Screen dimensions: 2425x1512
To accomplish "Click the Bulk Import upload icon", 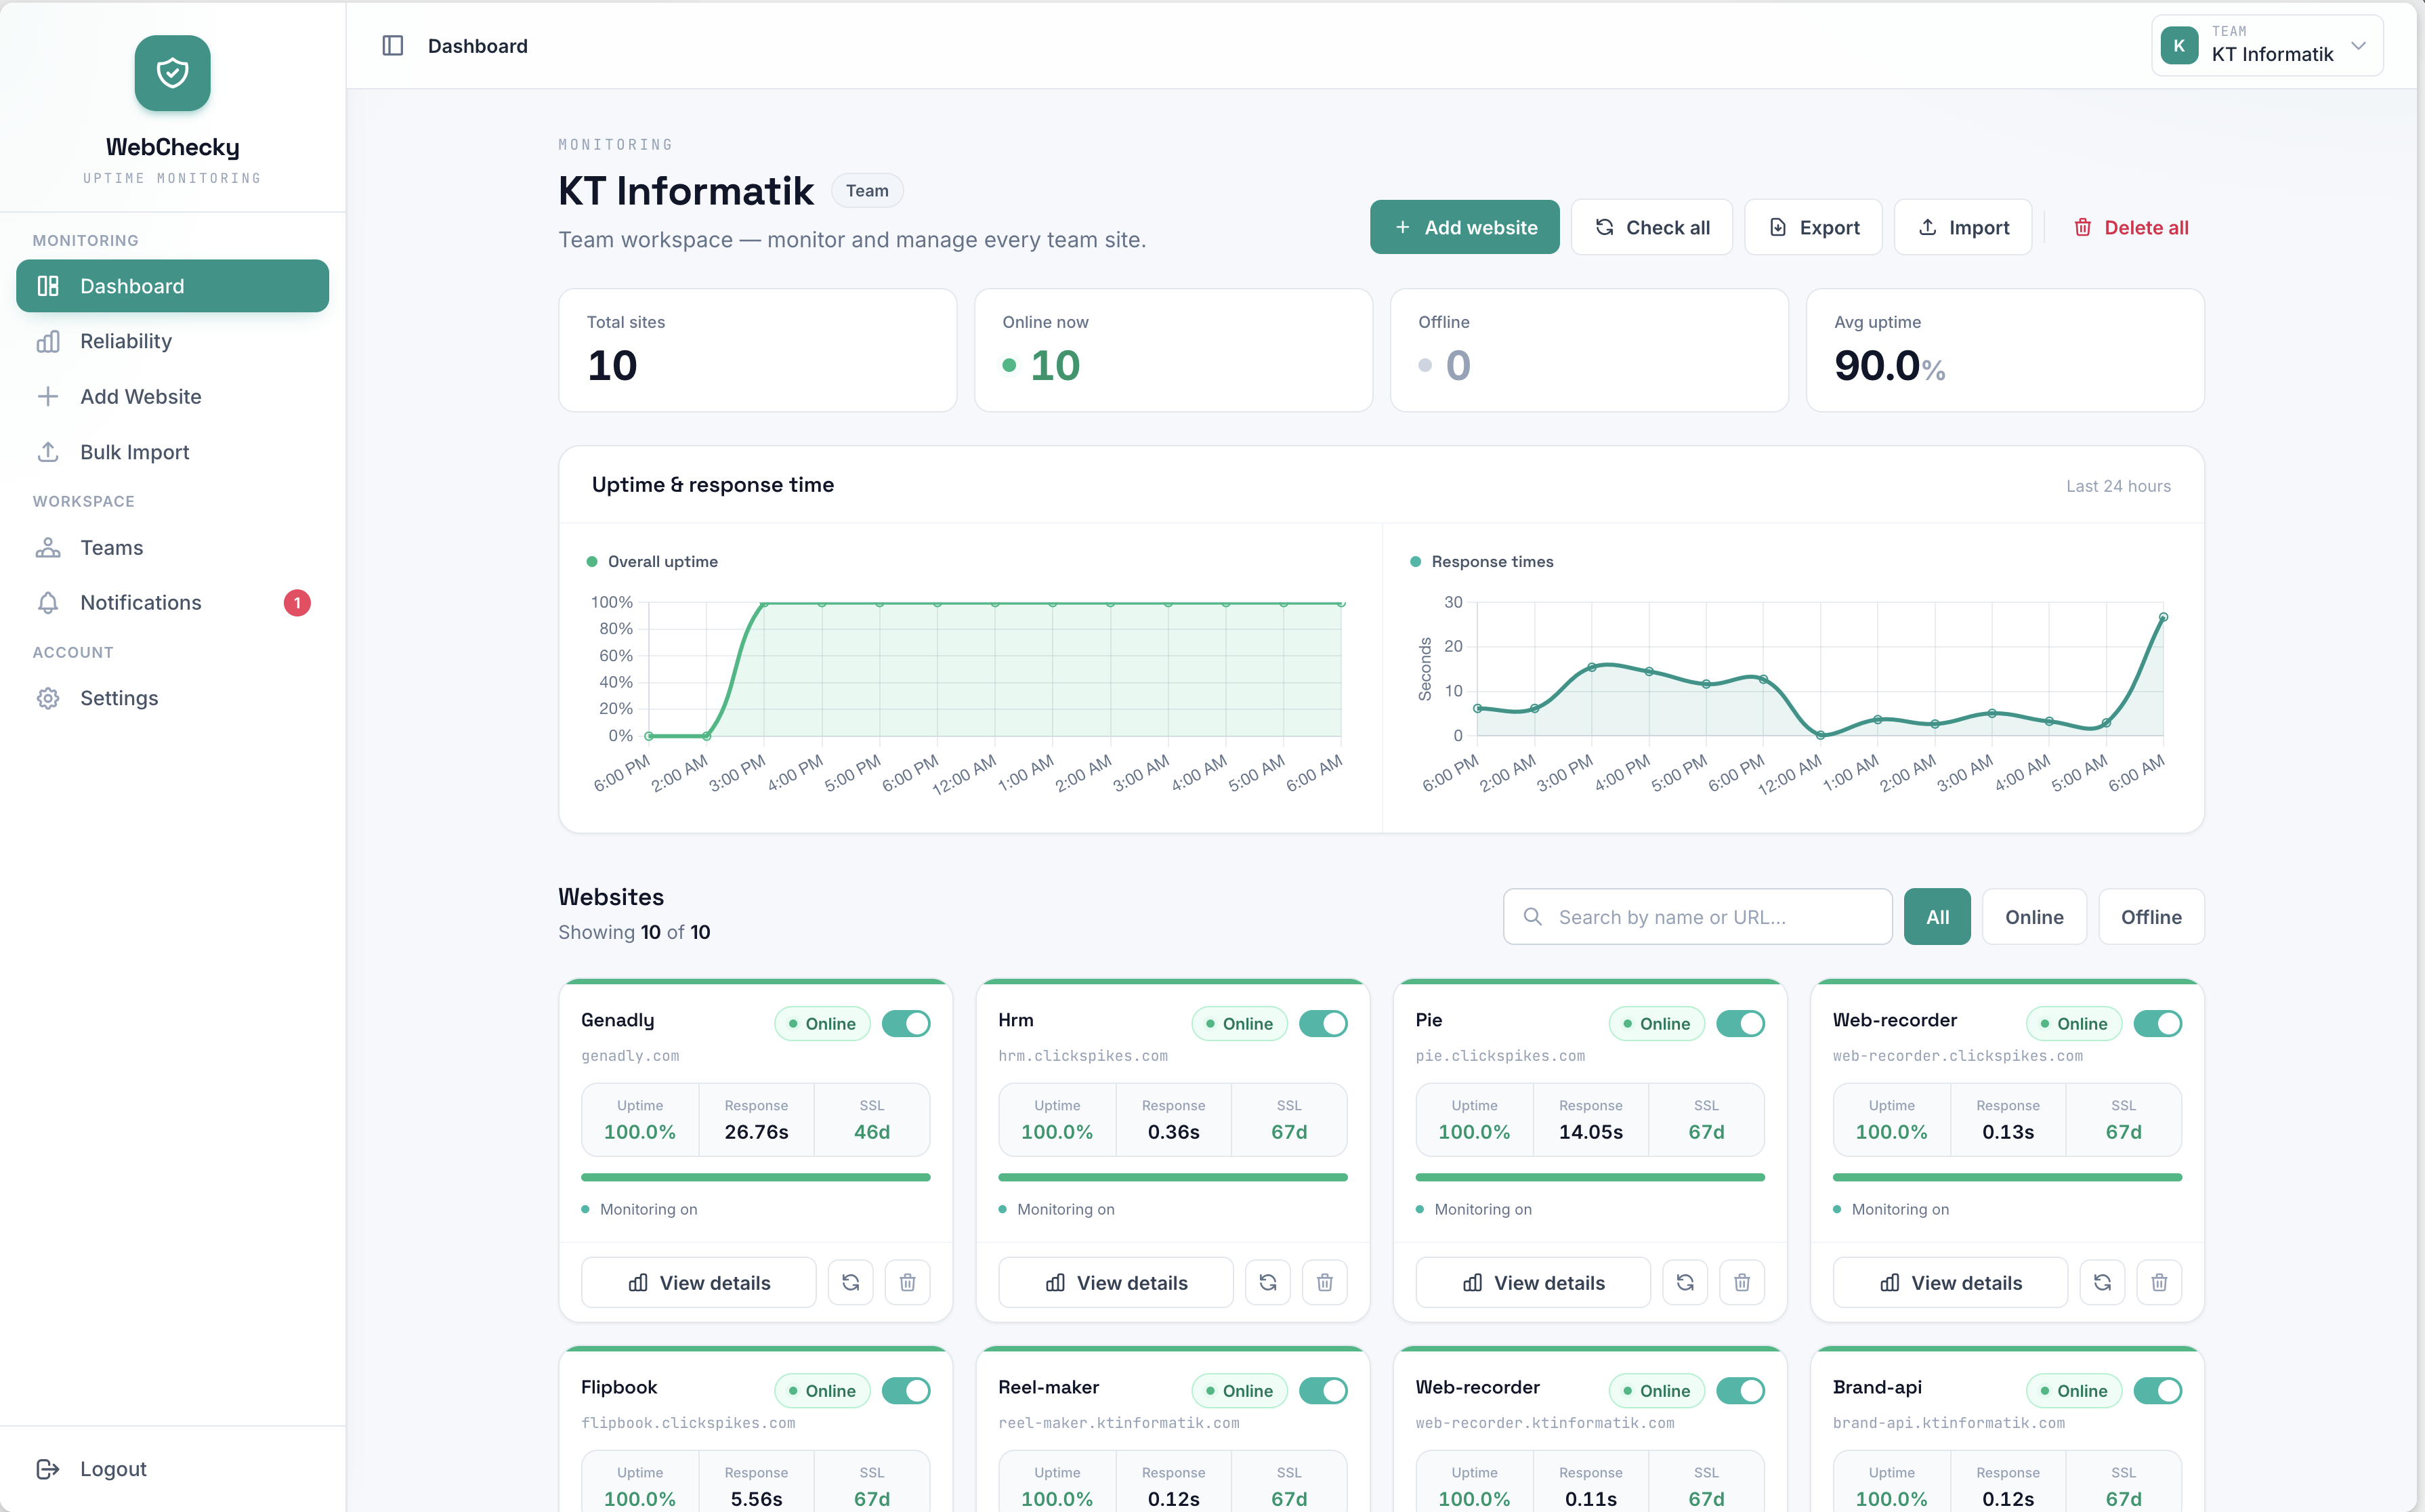I will tap(48, 452).
